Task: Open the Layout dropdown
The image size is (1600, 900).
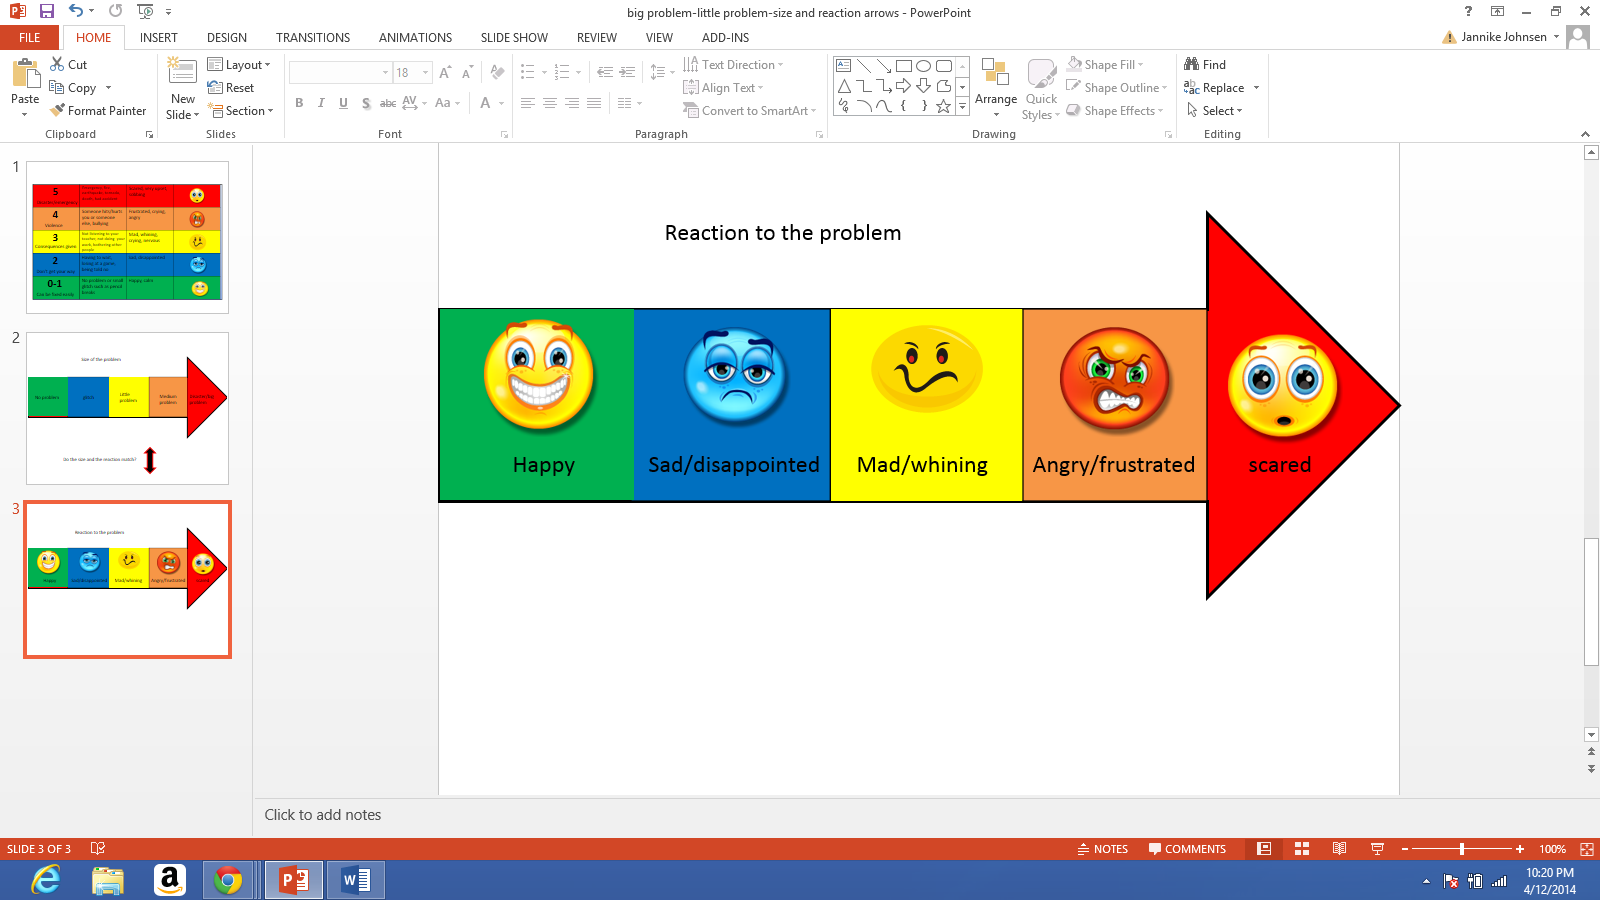Action: (x=239, y=65)
